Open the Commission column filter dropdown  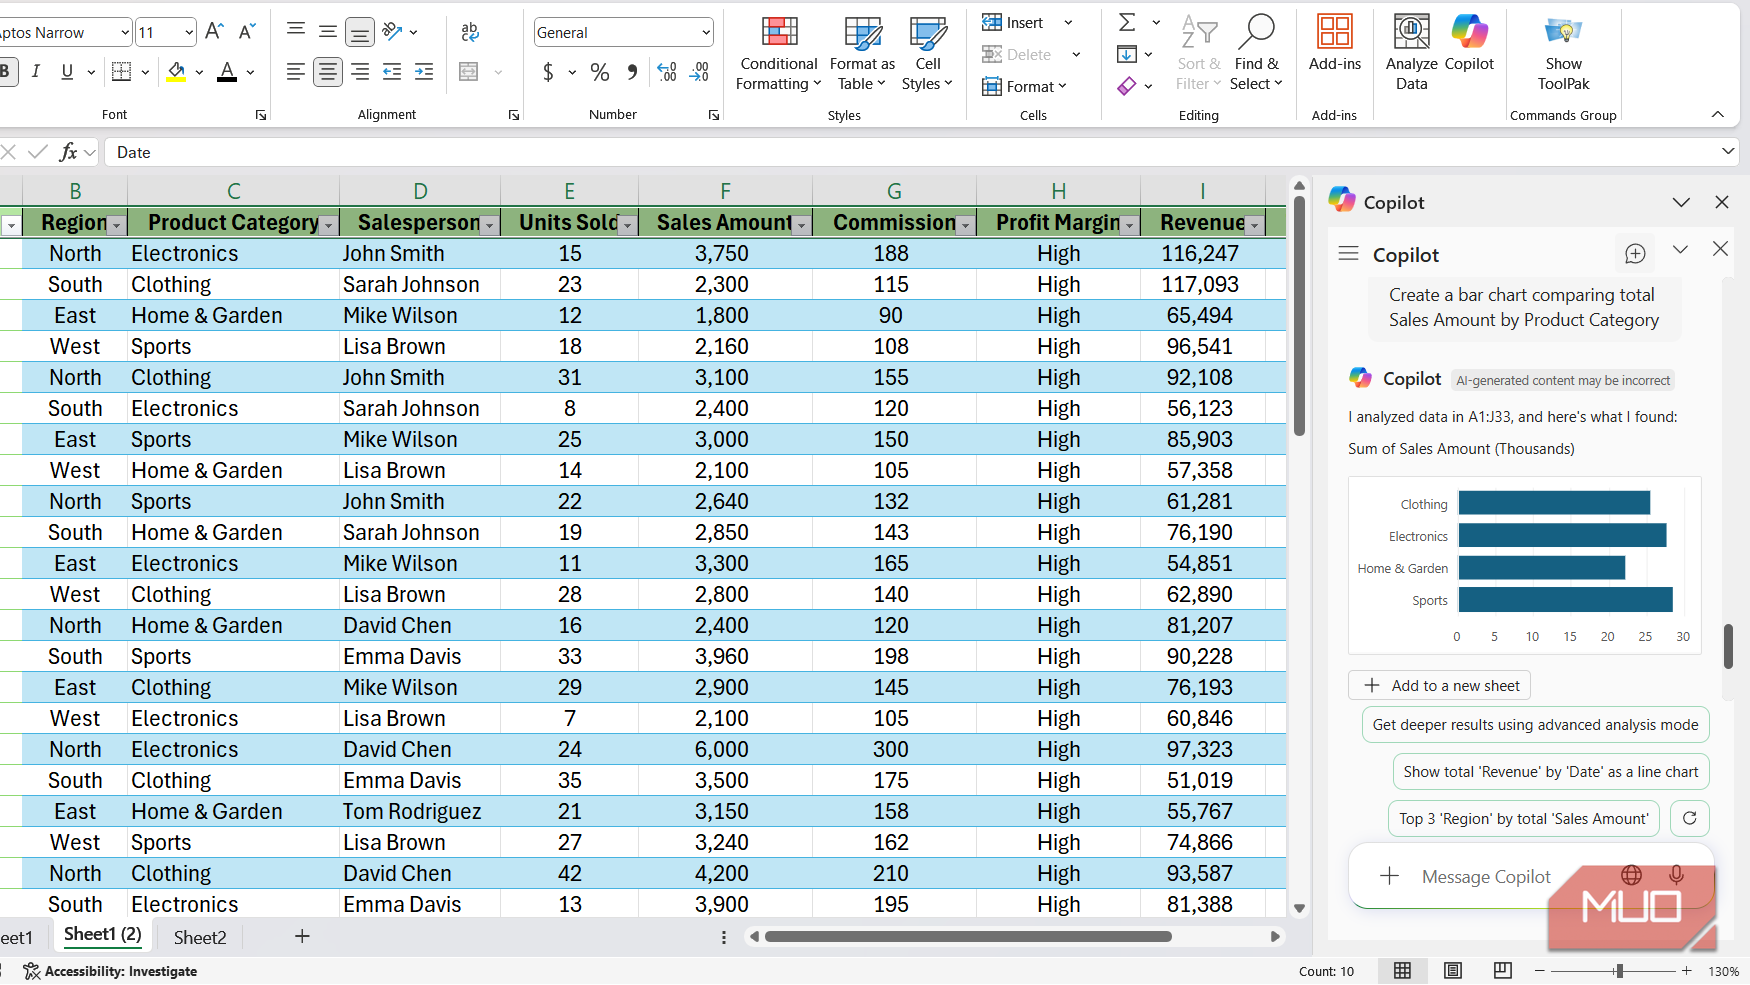point(966,226)
